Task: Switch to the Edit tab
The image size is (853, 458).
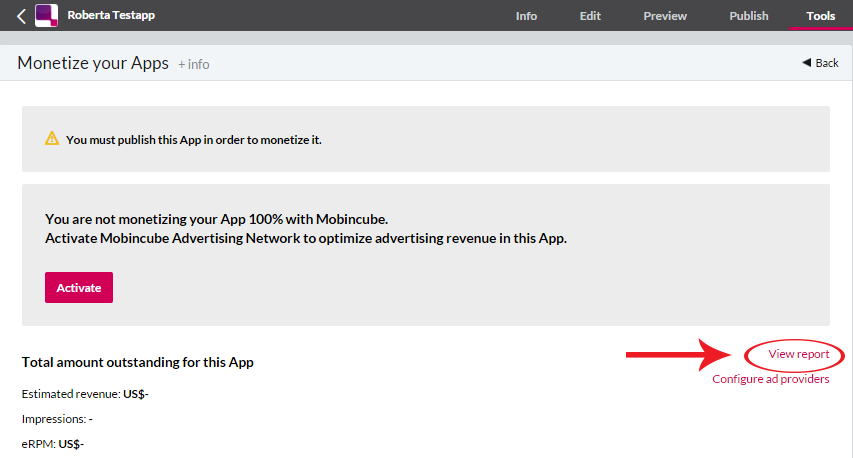Action: [590, 16]
